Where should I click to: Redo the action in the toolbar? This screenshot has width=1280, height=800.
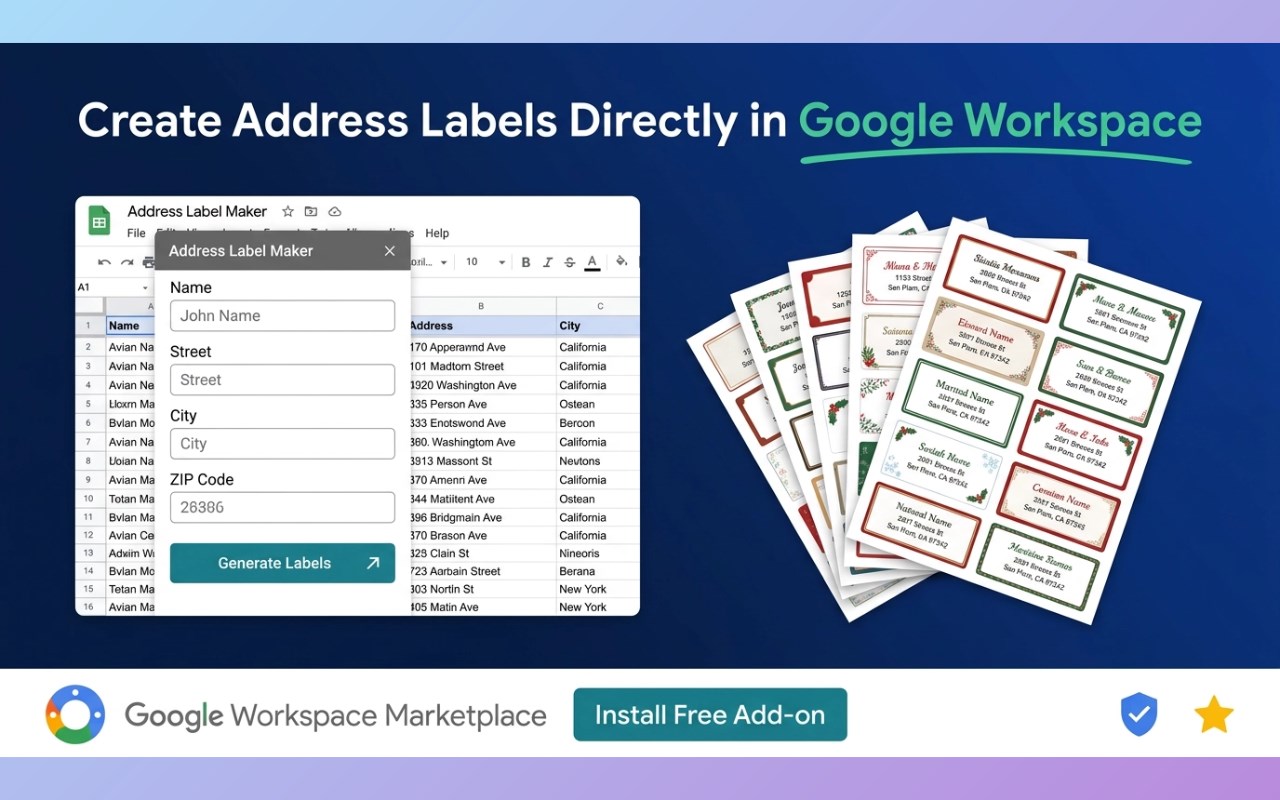[127, 262]
